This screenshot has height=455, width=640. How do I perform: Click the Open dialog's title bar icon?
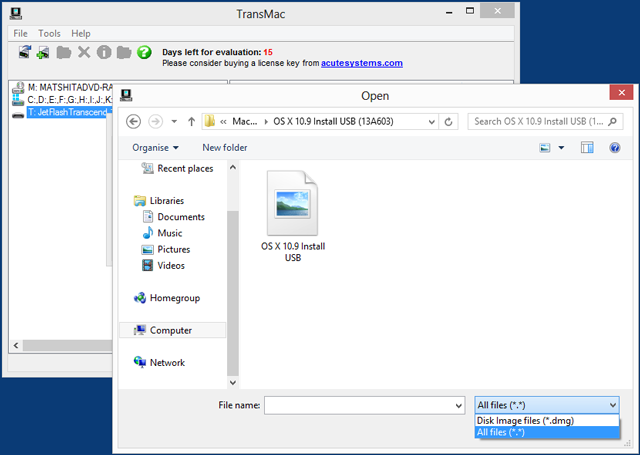[126, 95]
